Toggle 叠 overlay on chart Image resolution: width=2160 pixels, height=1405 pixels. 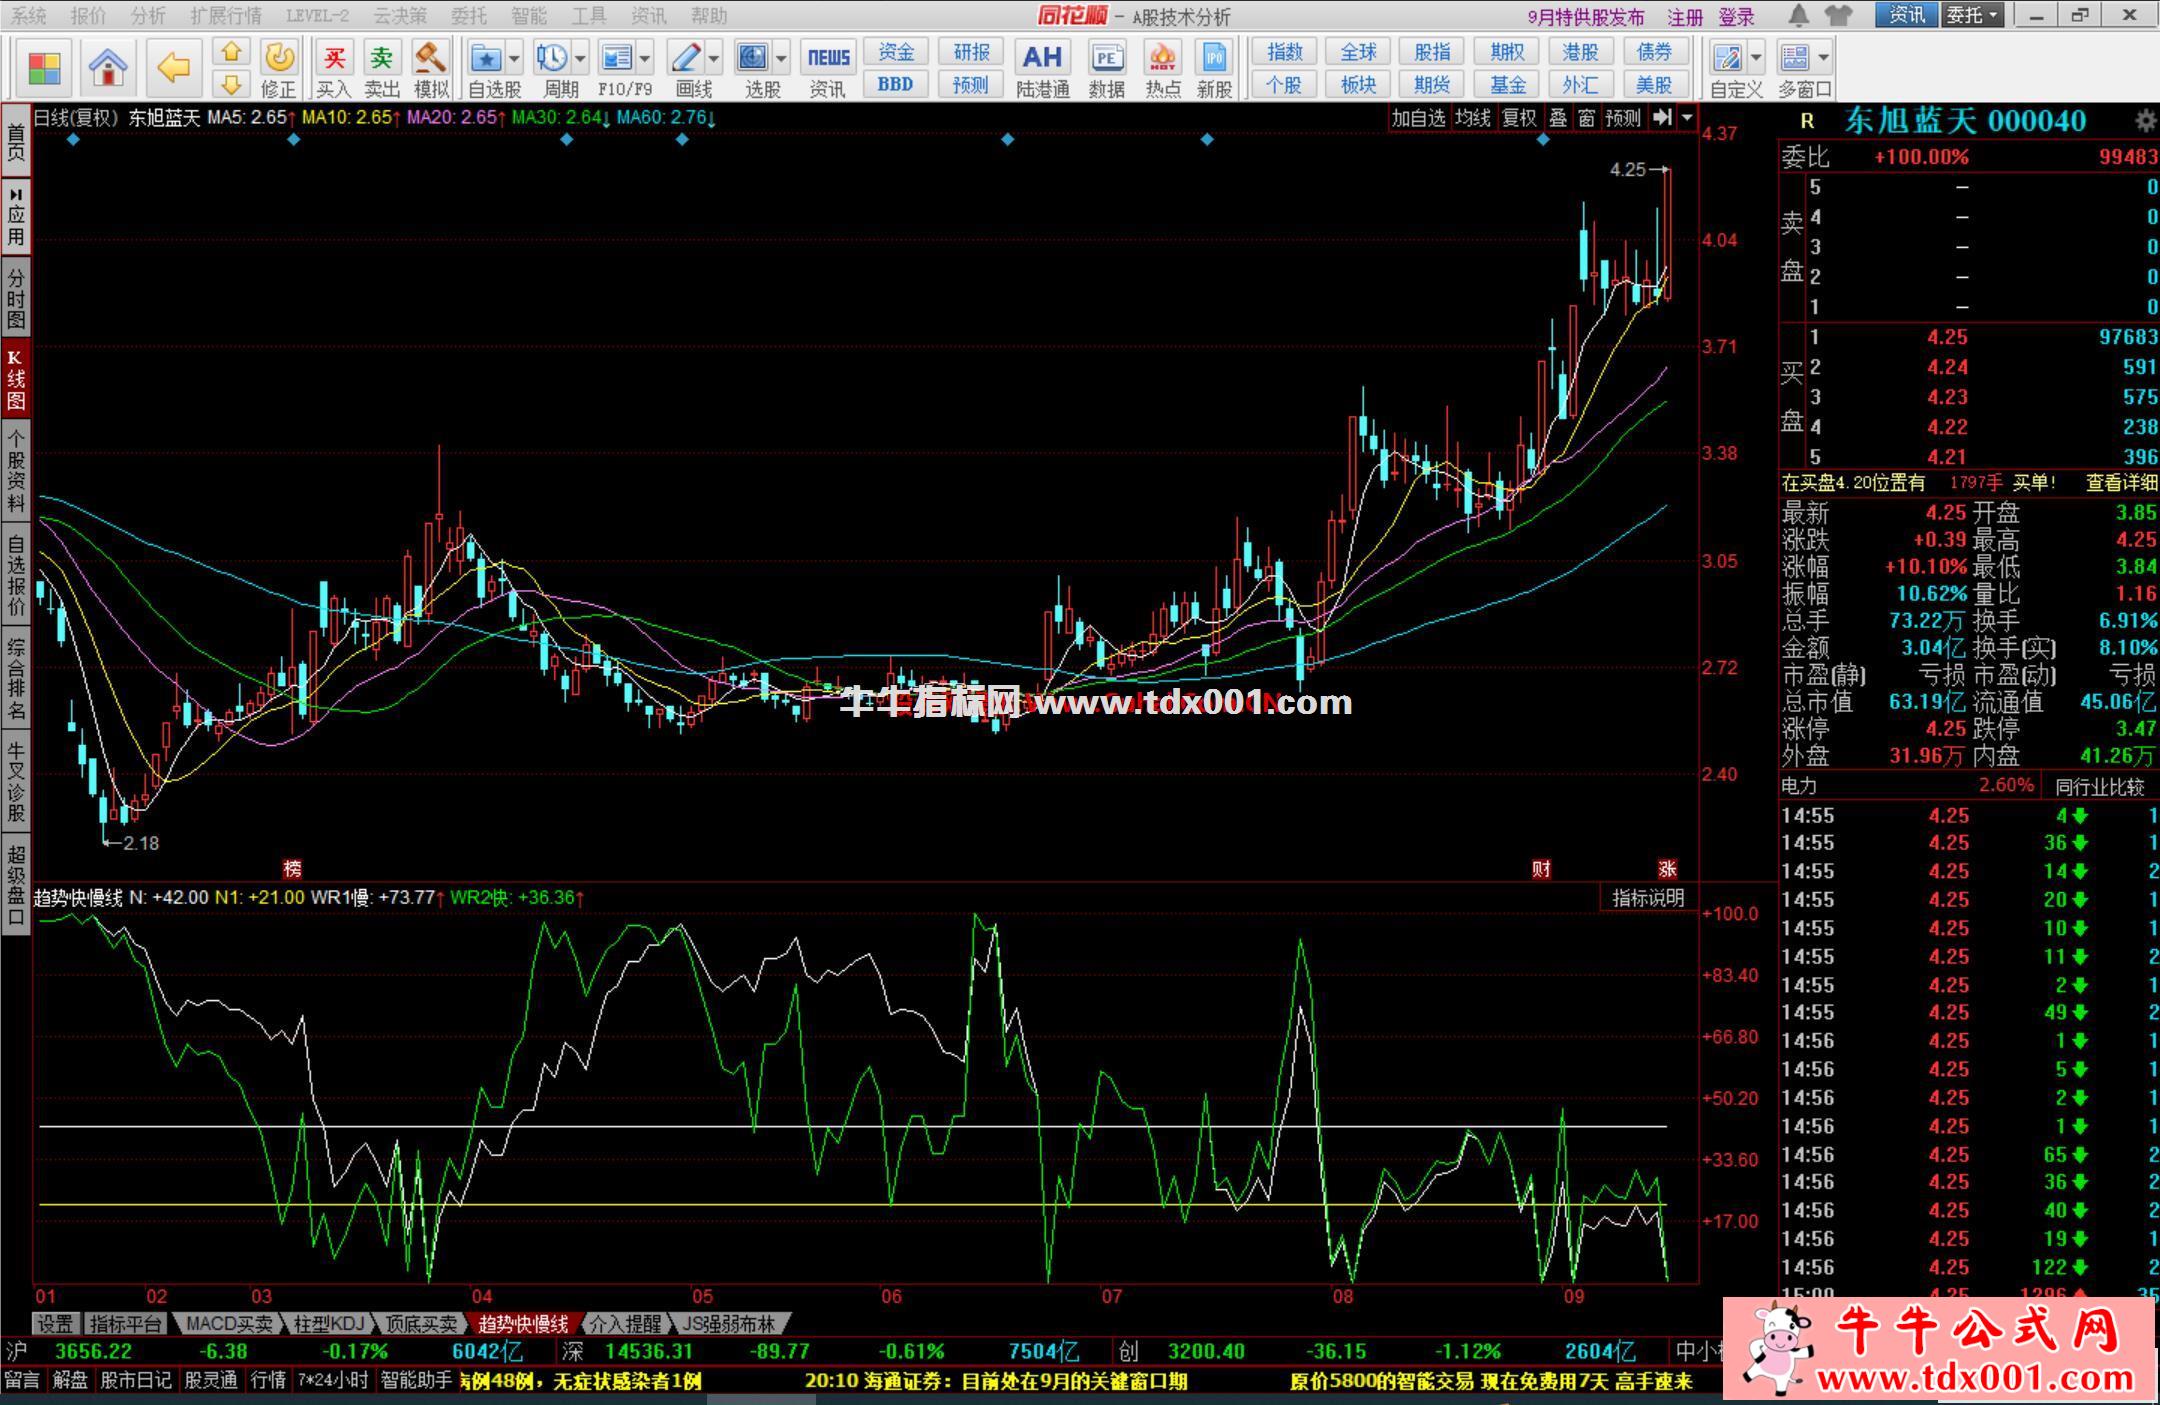[x=1558, y=118]
